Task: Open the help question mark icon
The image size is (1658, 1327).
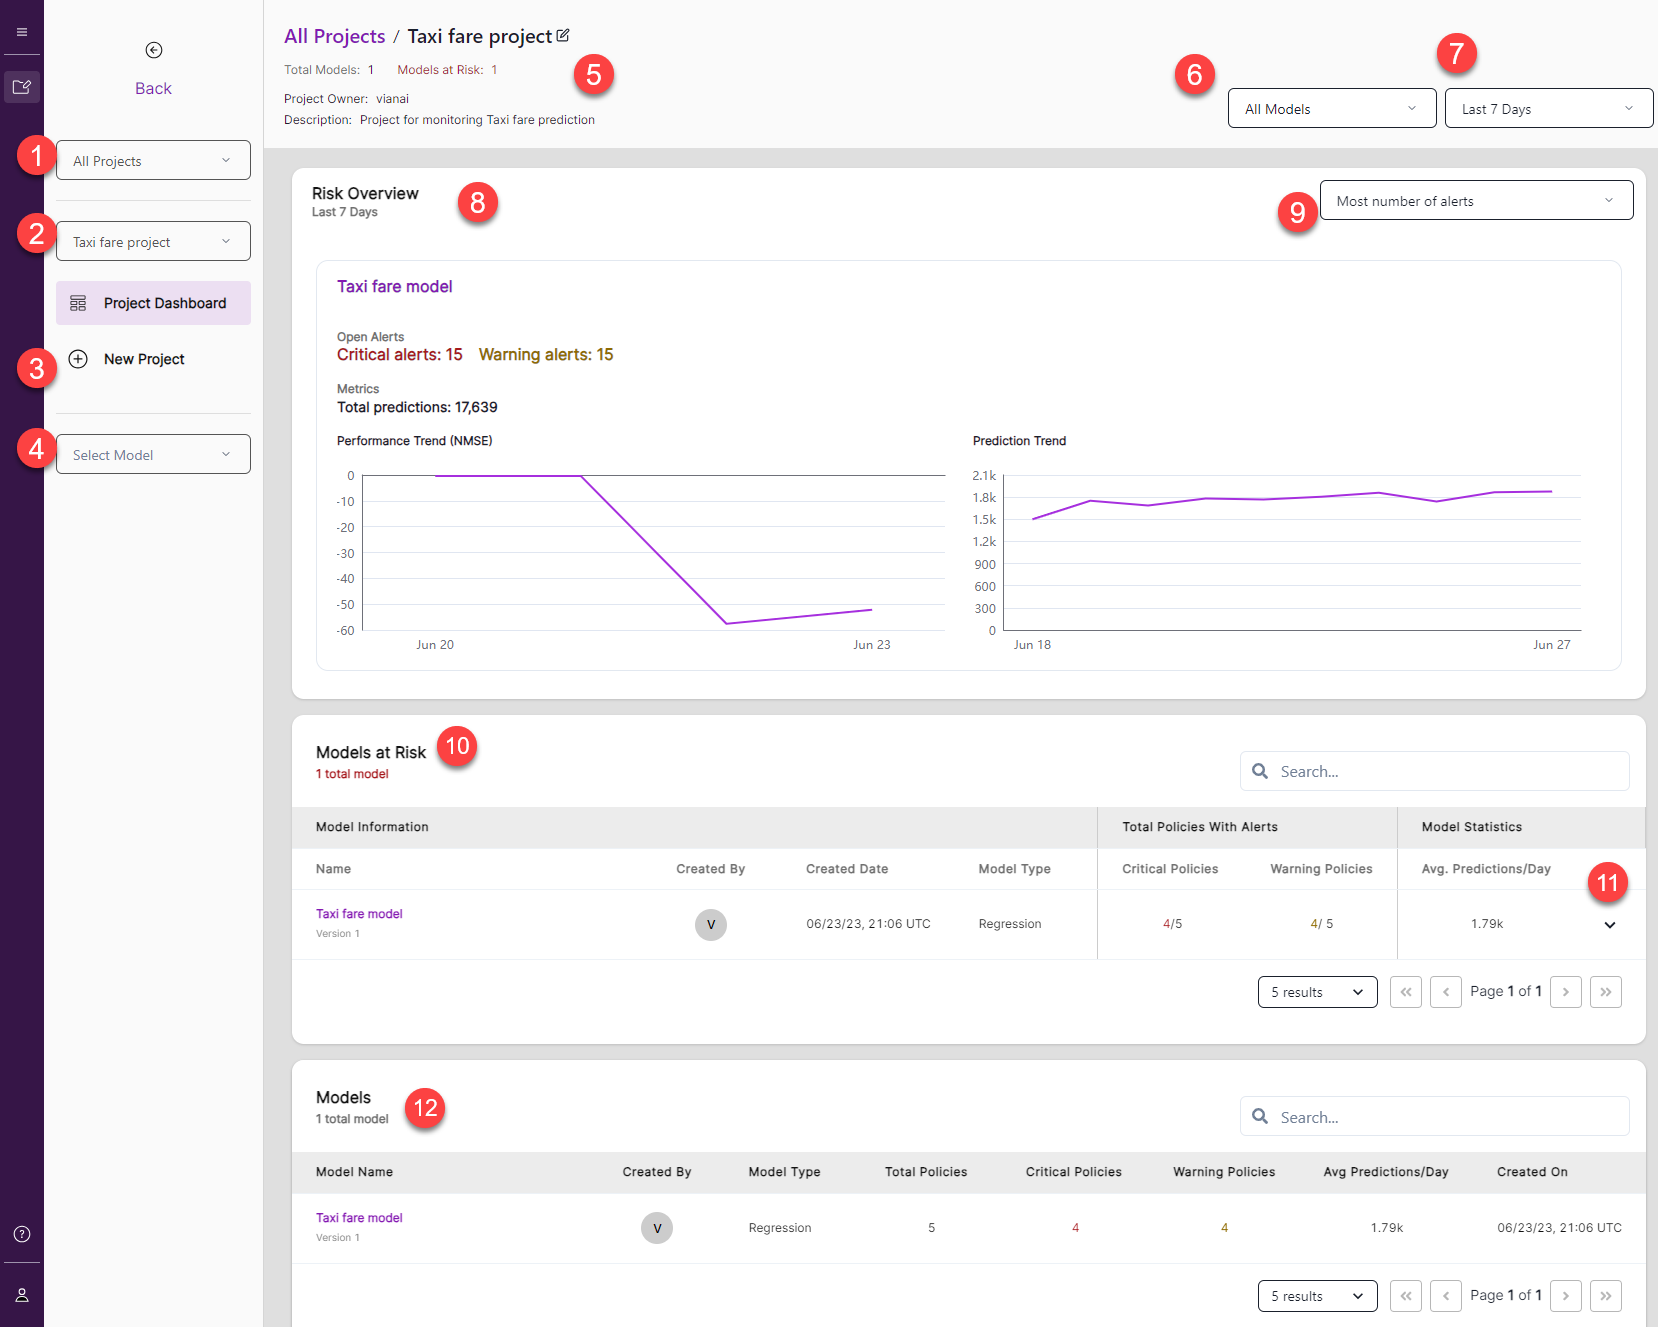Action: click(x=22, y=1234)
